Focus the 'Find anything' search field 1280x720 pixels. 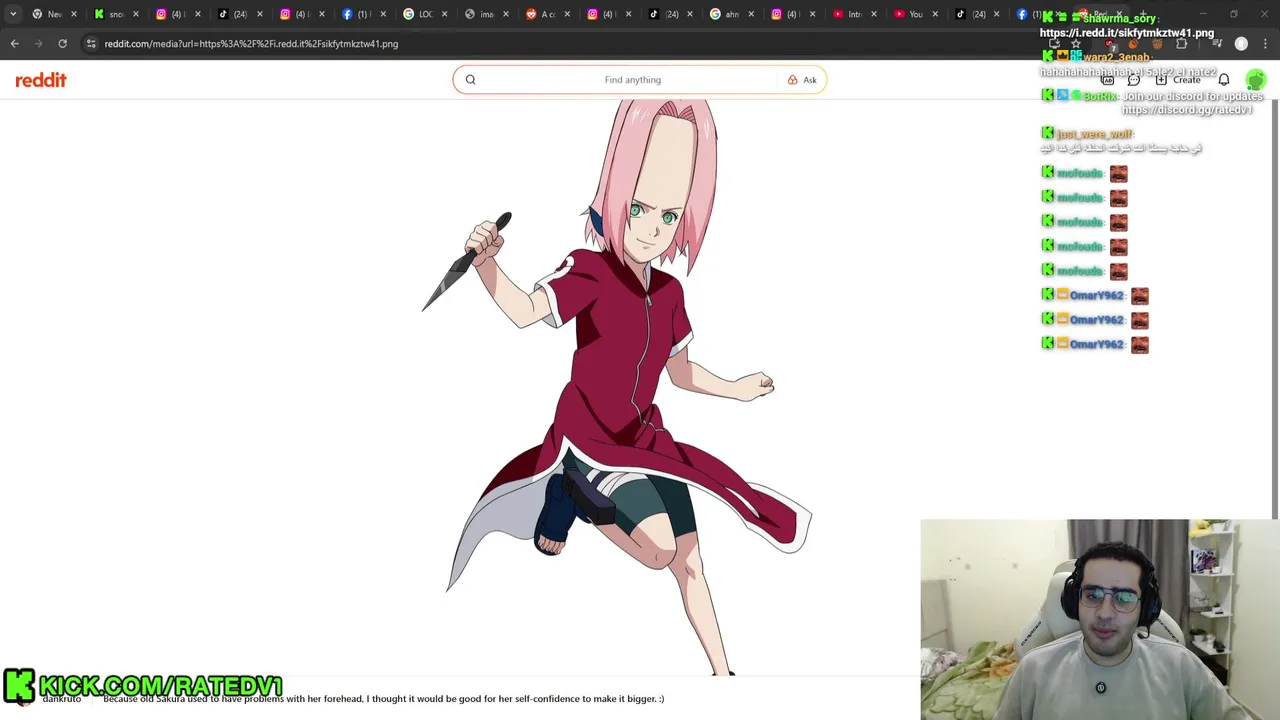(x=632, y=80)
